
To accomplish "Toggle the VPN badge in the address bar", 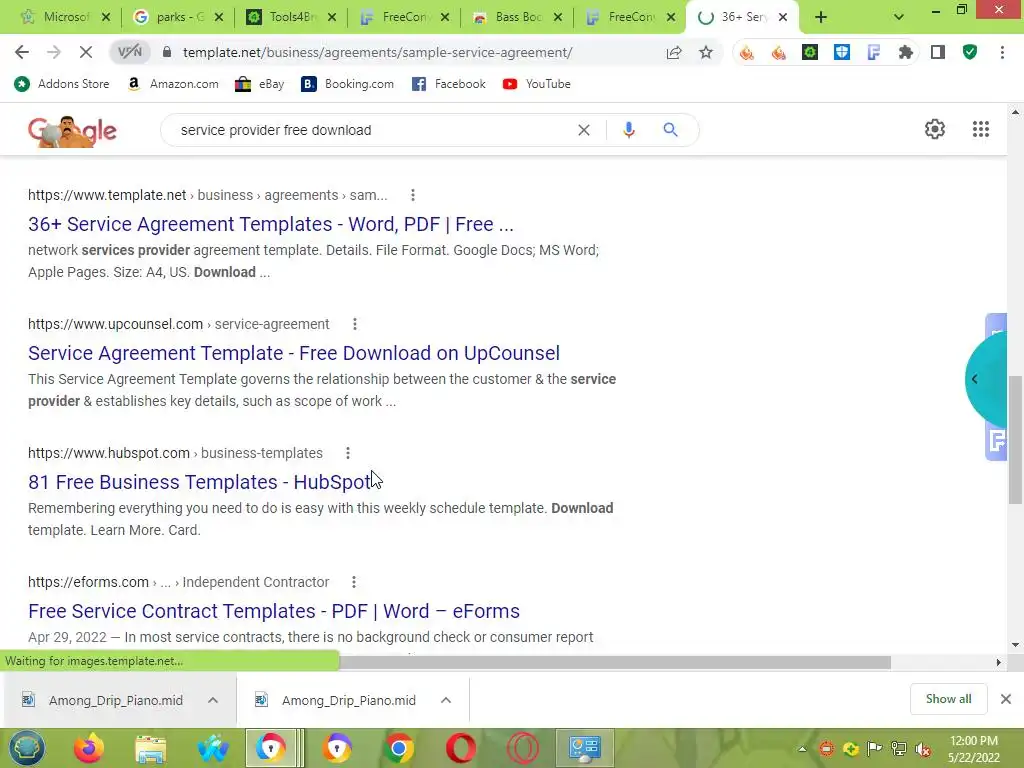I will [130, 52].
